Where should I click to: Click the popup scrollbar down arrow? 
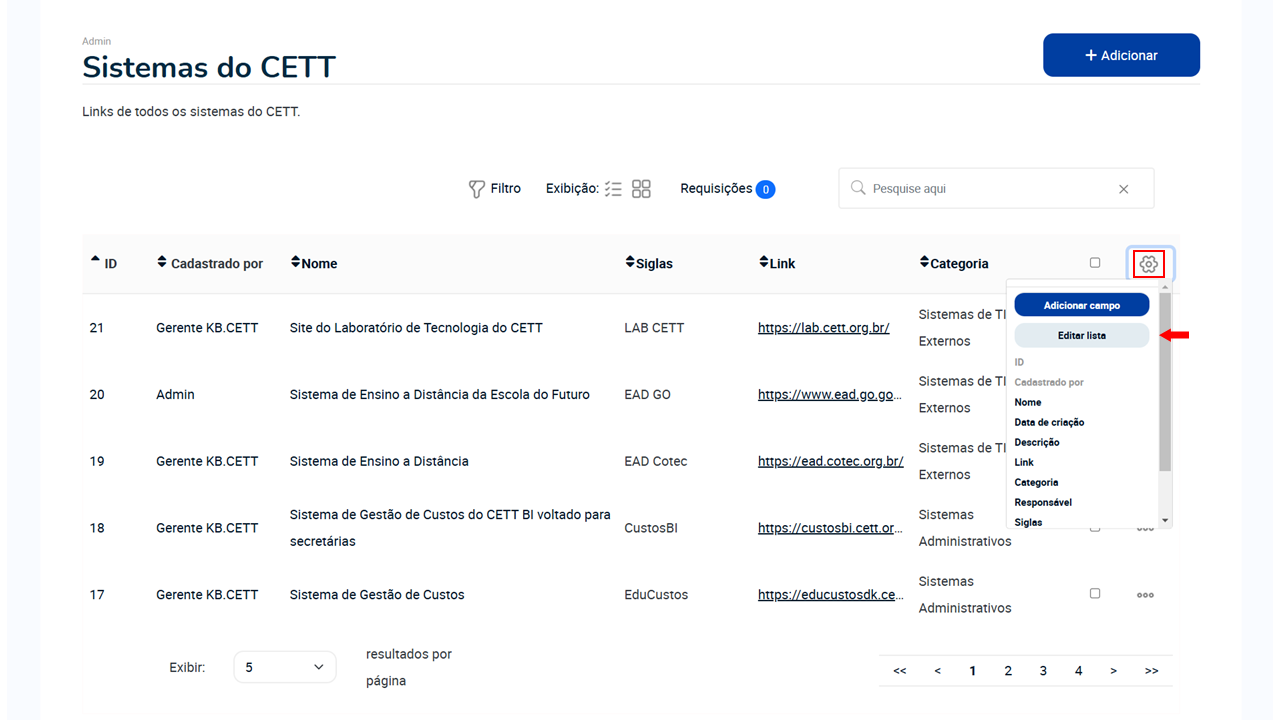coord(1165,521)
